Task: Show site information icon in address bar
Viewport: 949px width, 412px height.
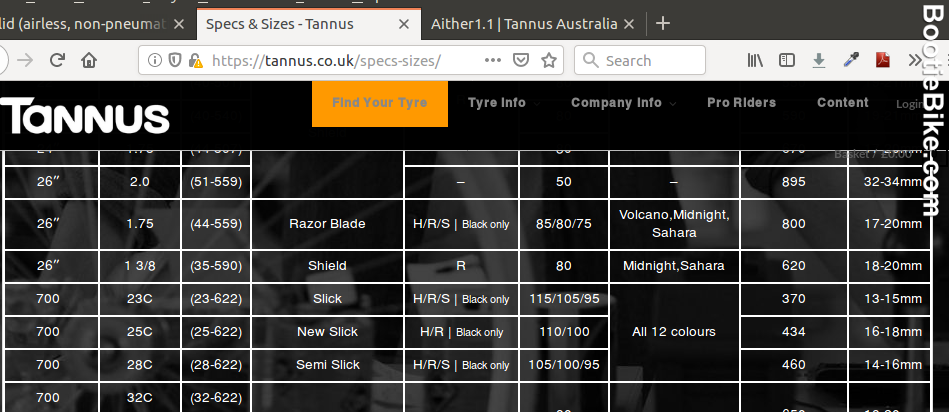Action: click(x=155, y=60)
